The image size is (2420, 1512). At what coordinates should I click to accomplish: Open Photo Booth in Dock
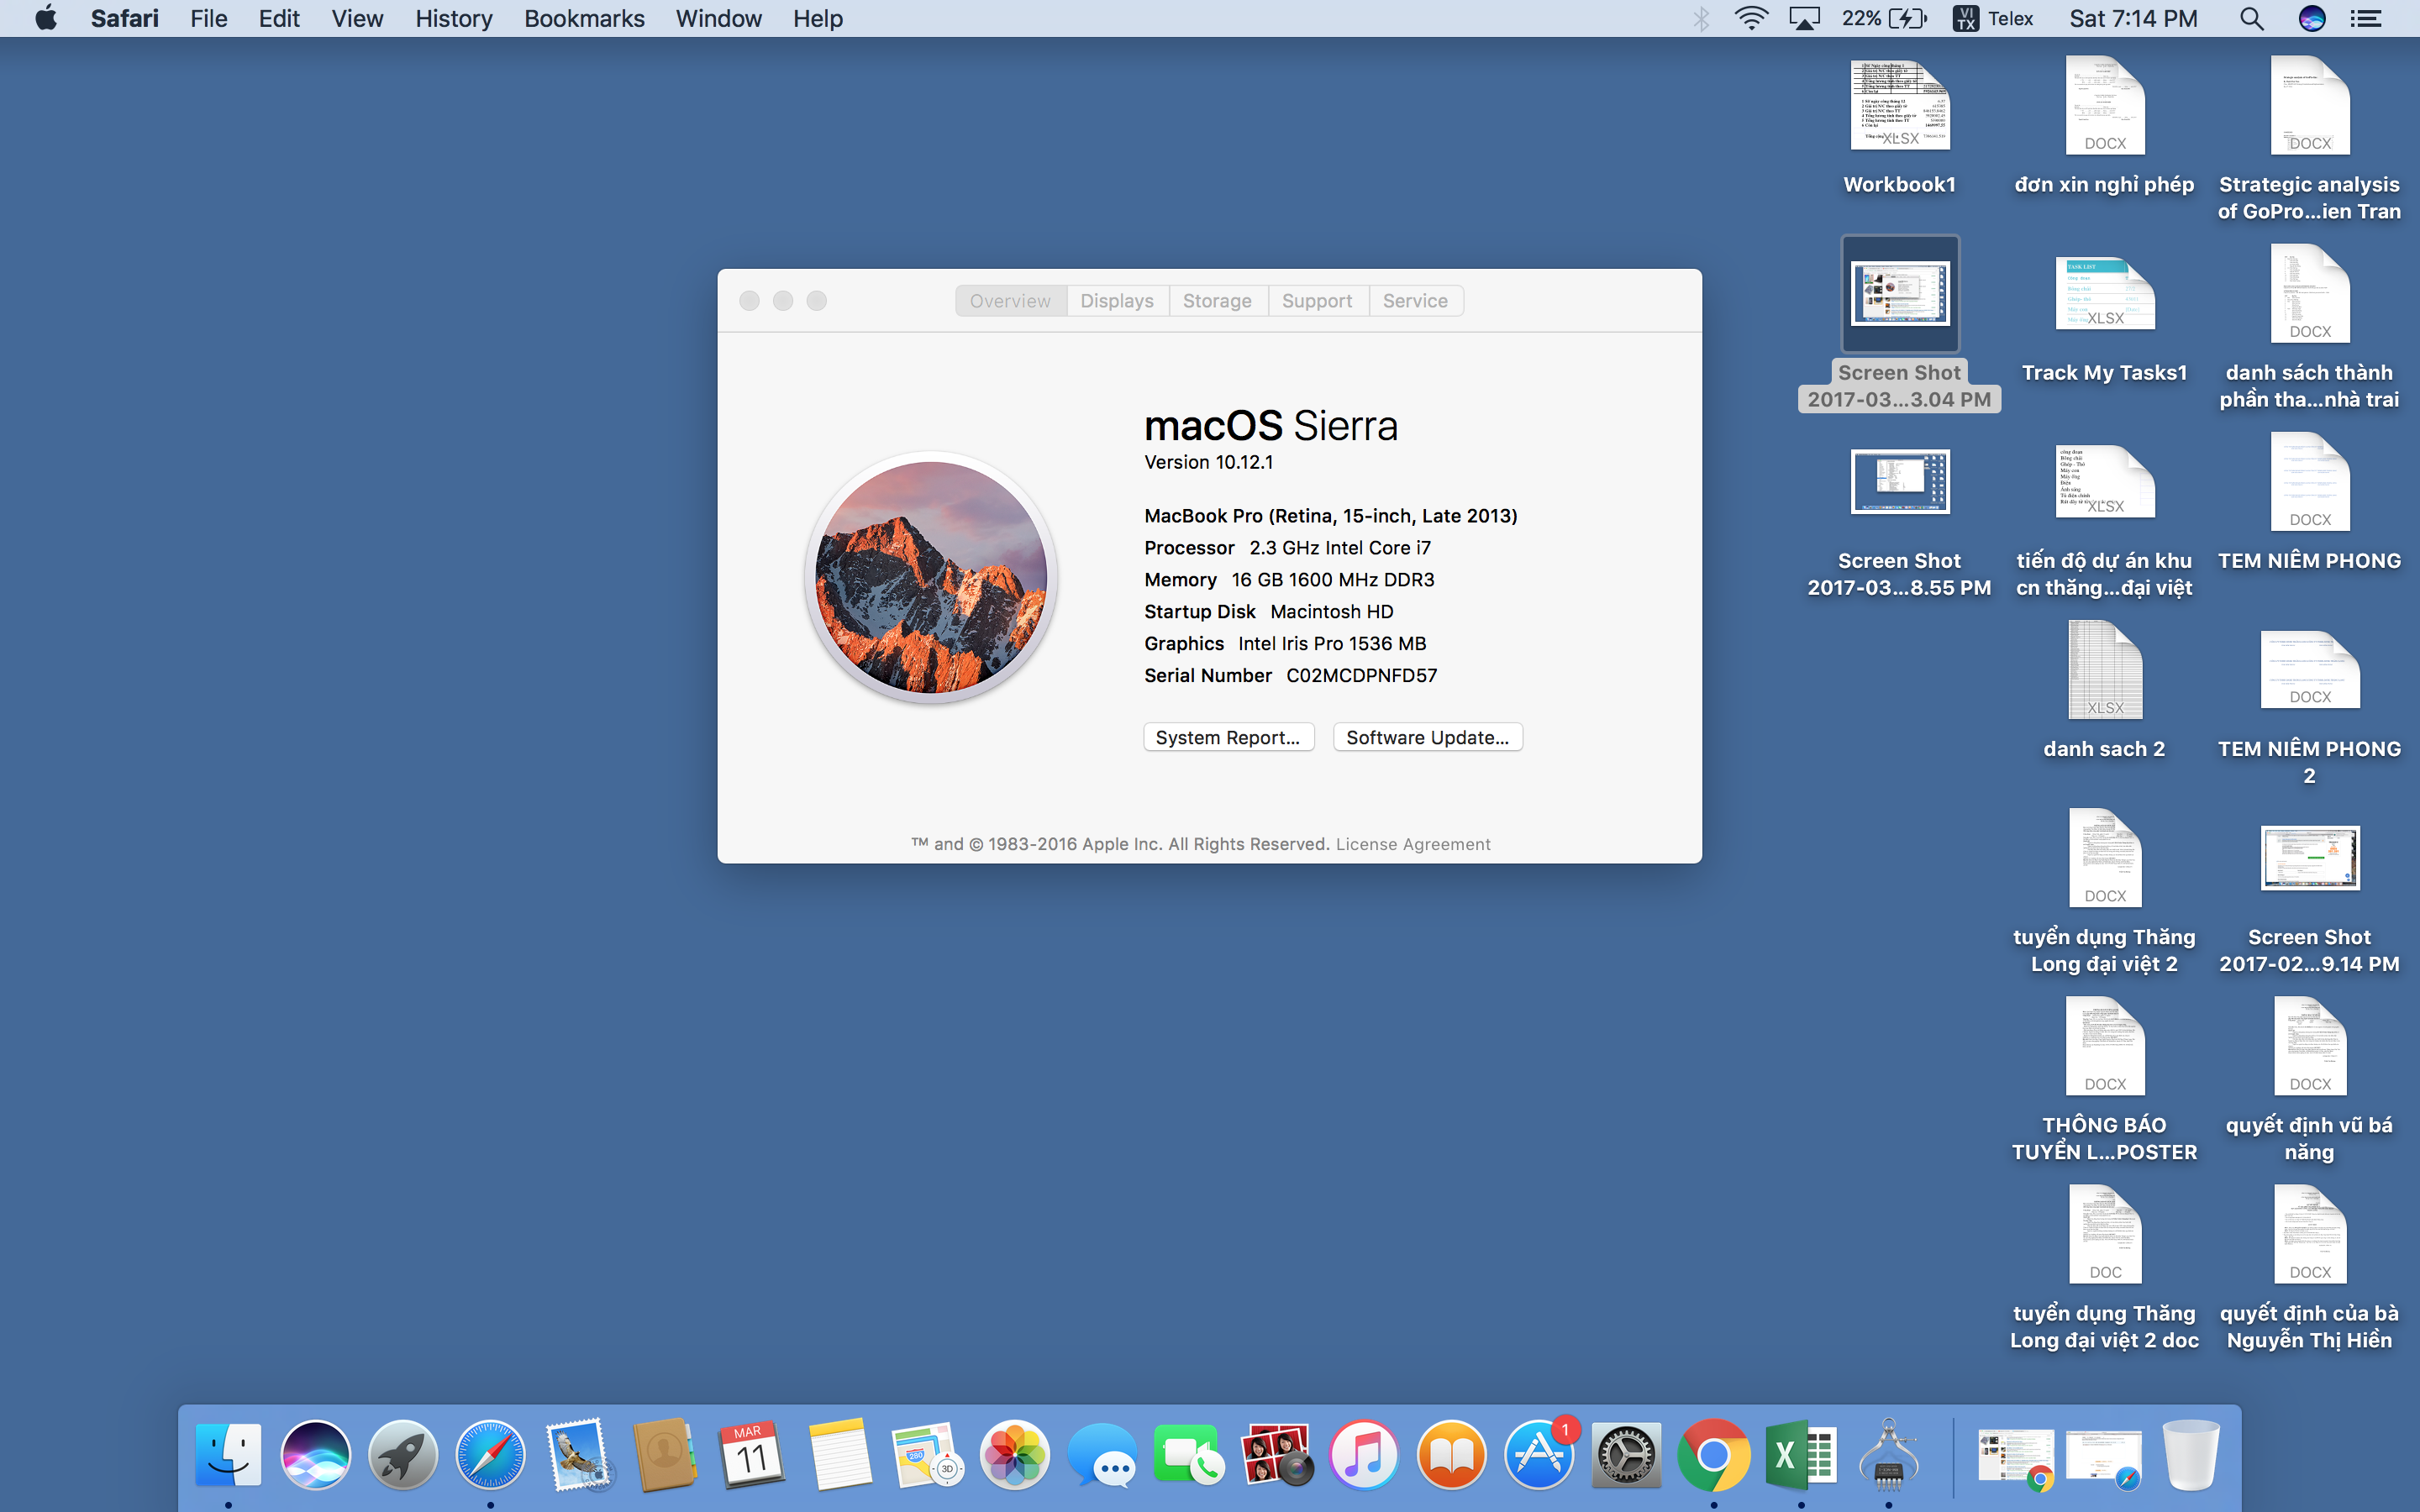click(1276, 1455)
